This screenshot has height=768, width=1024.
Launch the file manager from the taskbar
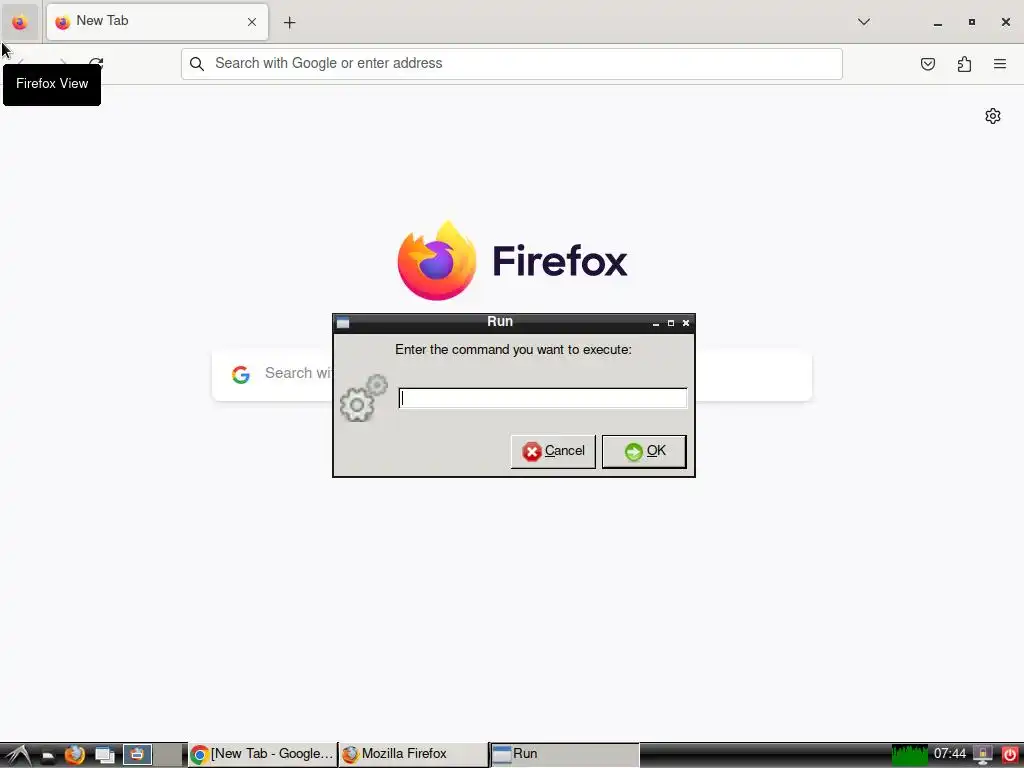(48, 756)
